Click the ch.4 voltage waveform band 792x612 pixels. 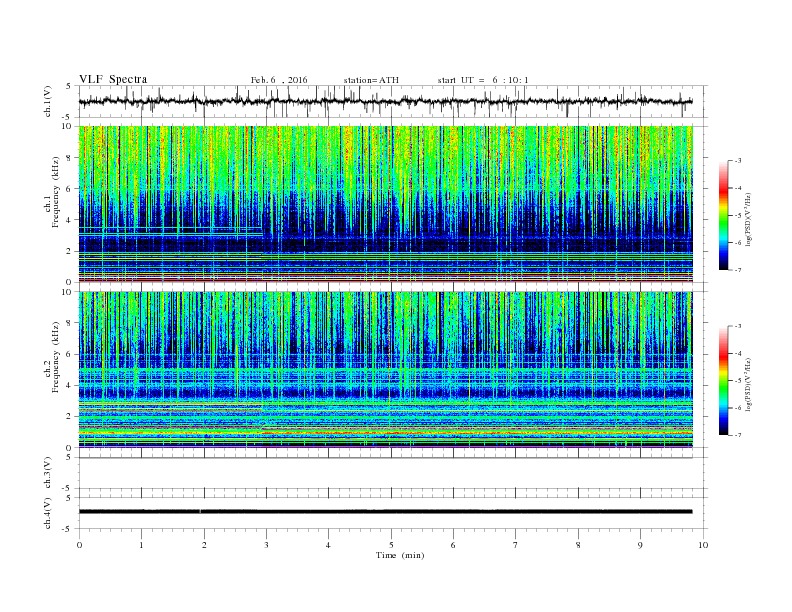[x=386, y=512]
